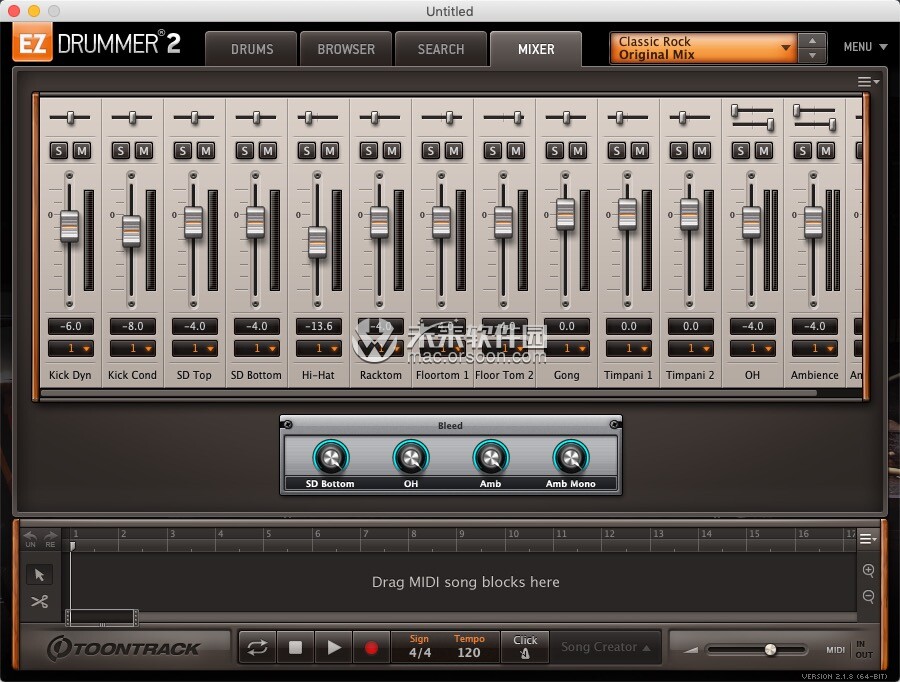
Task: Expand the Song Creator panel
Action: (x=606, y=647)
